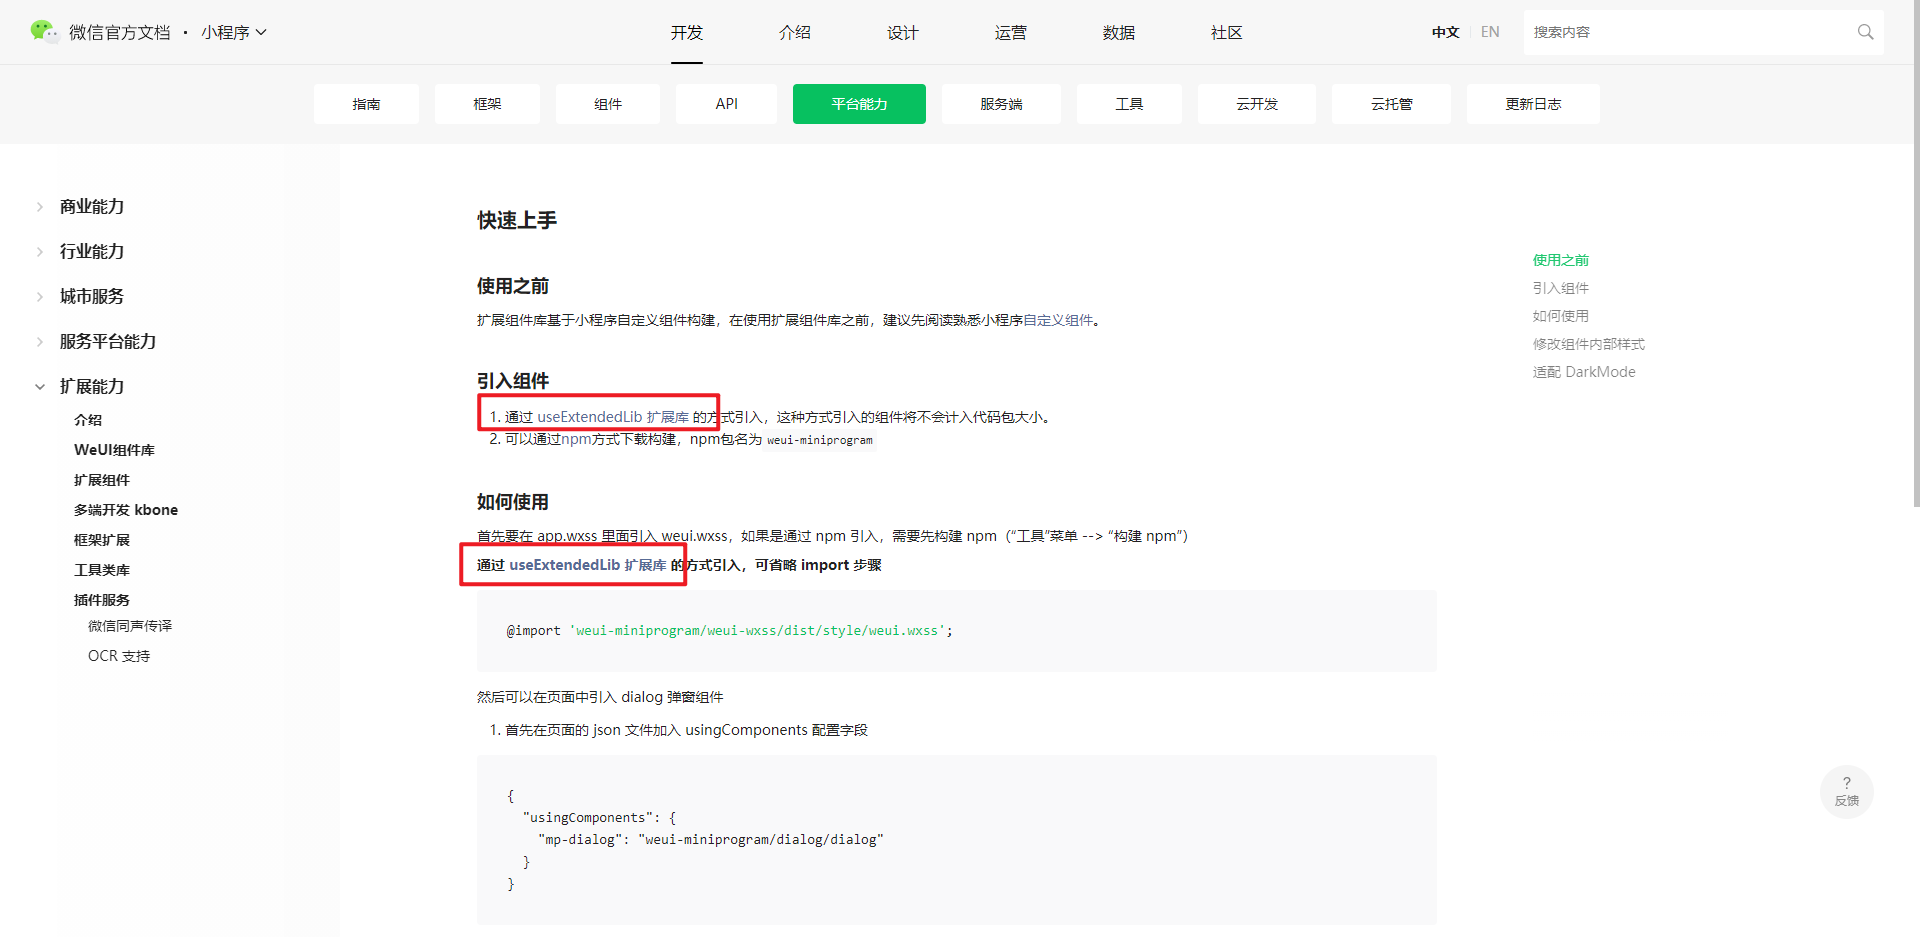Open 扩展组件 in the sidebar
The image size is (1920, 937).
pyautogui.click(x=102, y=480)
